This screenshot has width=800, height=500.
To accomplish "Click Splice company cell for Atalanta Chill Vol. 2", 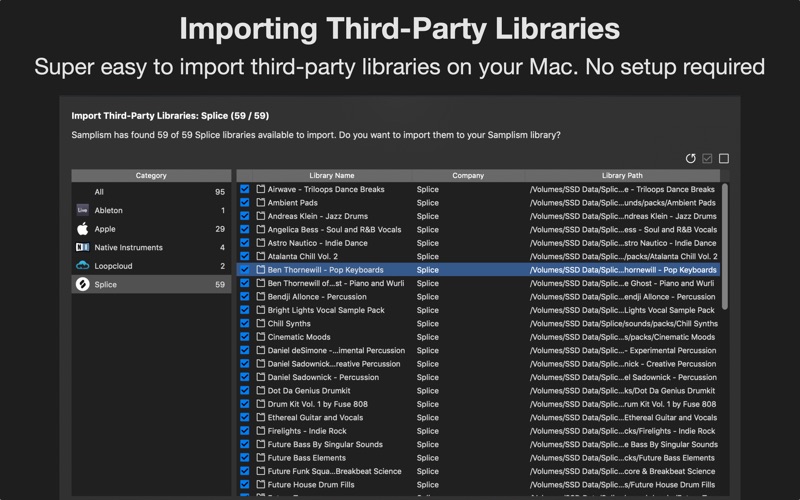I will click(428, 256).
